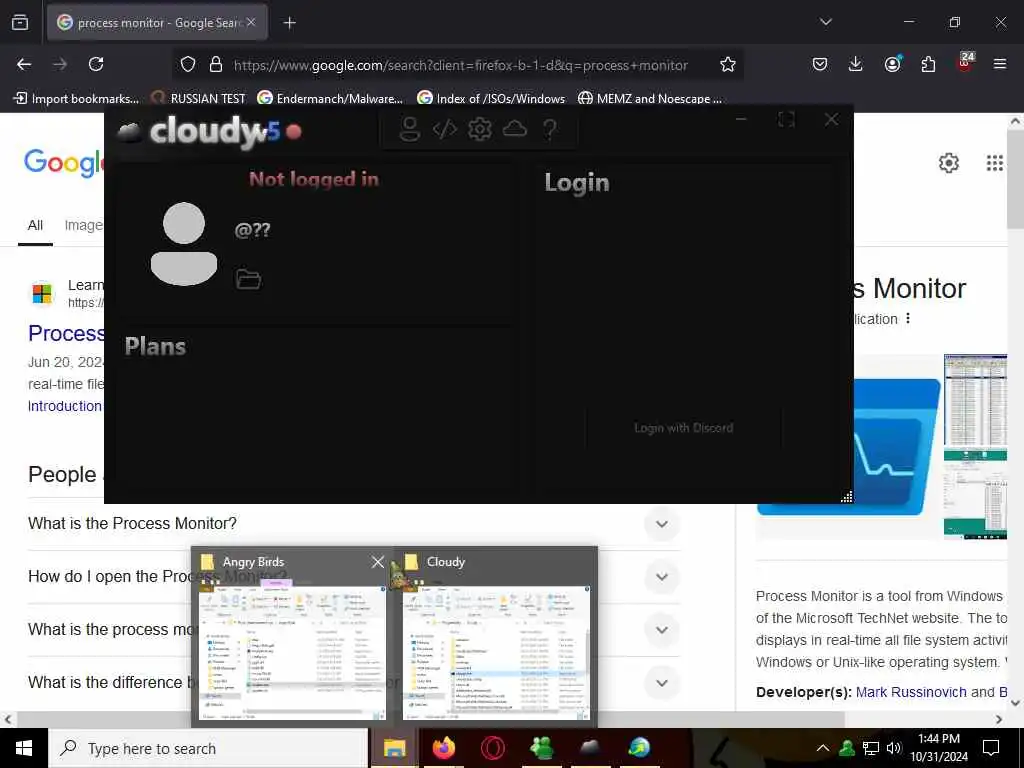Expand the list all tabs dropdown
This screenshot has width=1024, height=768.
click(x=825, y=22)
